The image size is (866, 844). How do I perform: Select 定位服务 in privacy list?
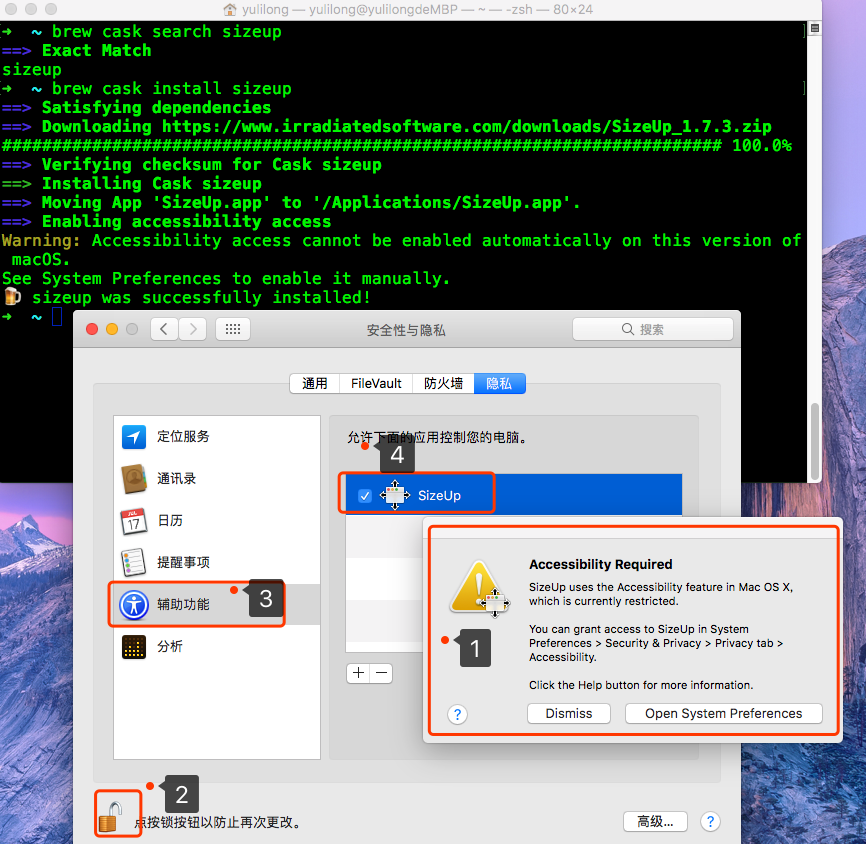216,436
